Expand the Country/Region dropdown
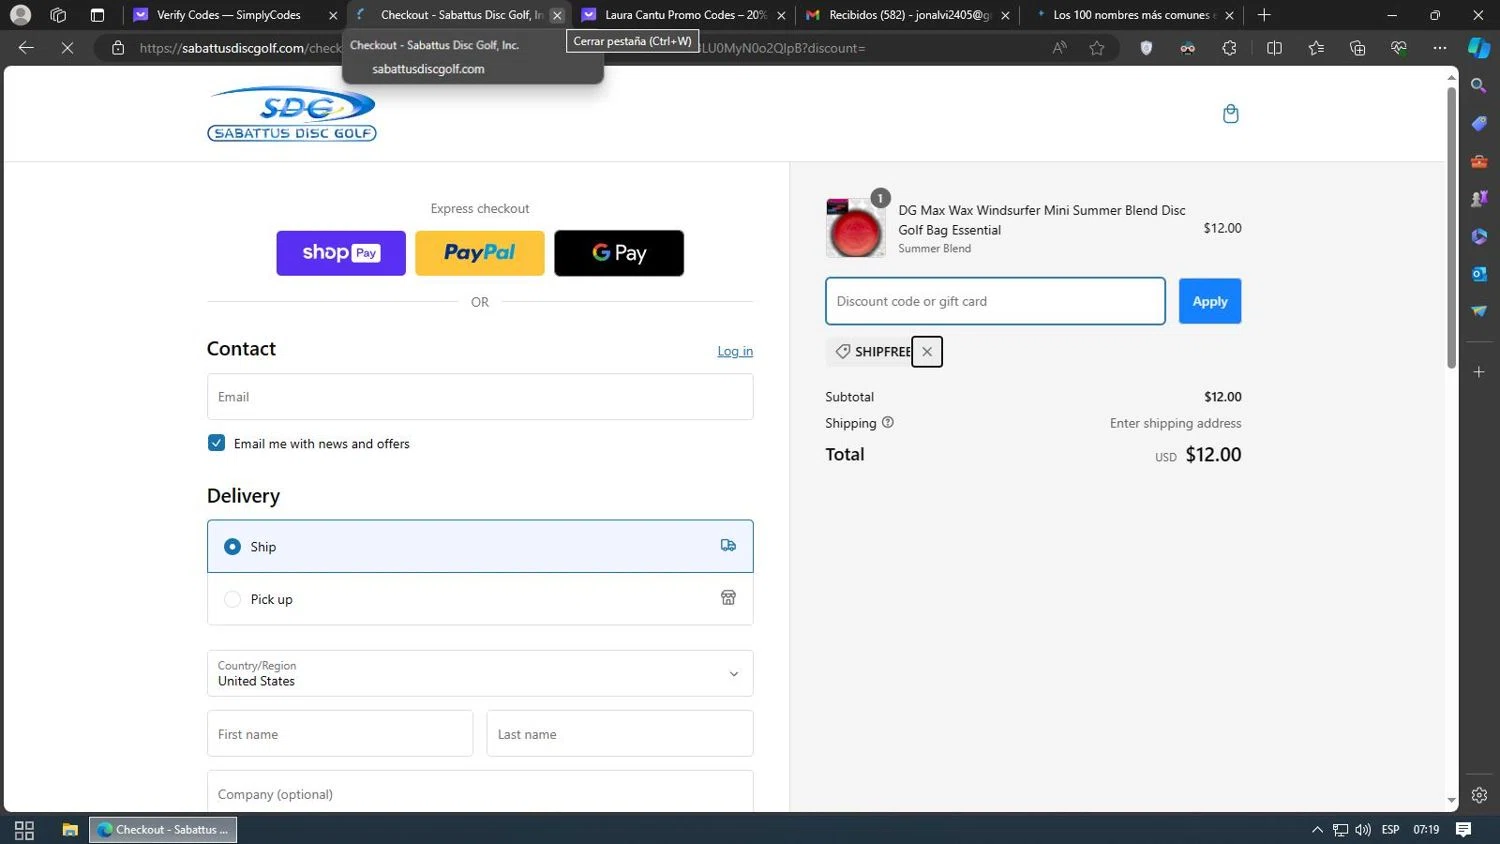Screen dimensions: 1500x844 click(480, 673)
